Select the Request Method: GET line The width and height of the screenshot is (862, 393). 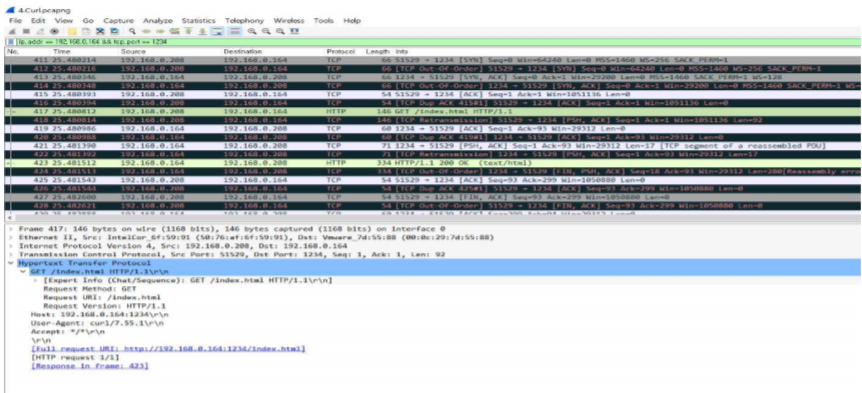point(91,289)
